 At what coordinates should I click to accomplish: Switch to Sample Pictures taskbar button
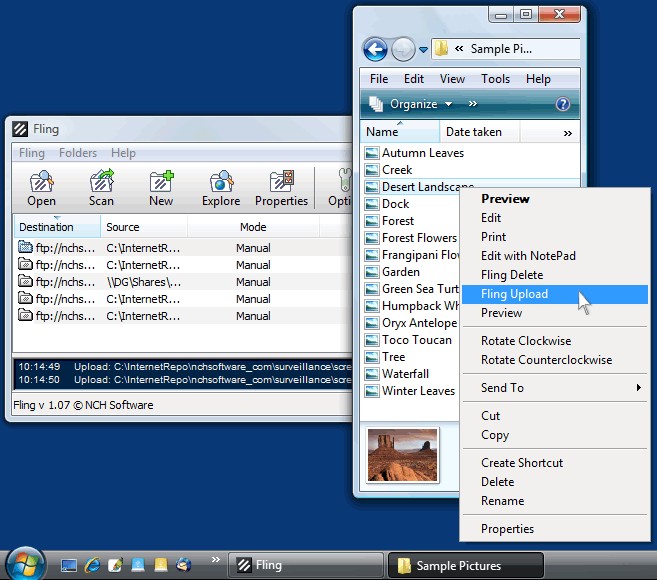(x=466, y=565)
